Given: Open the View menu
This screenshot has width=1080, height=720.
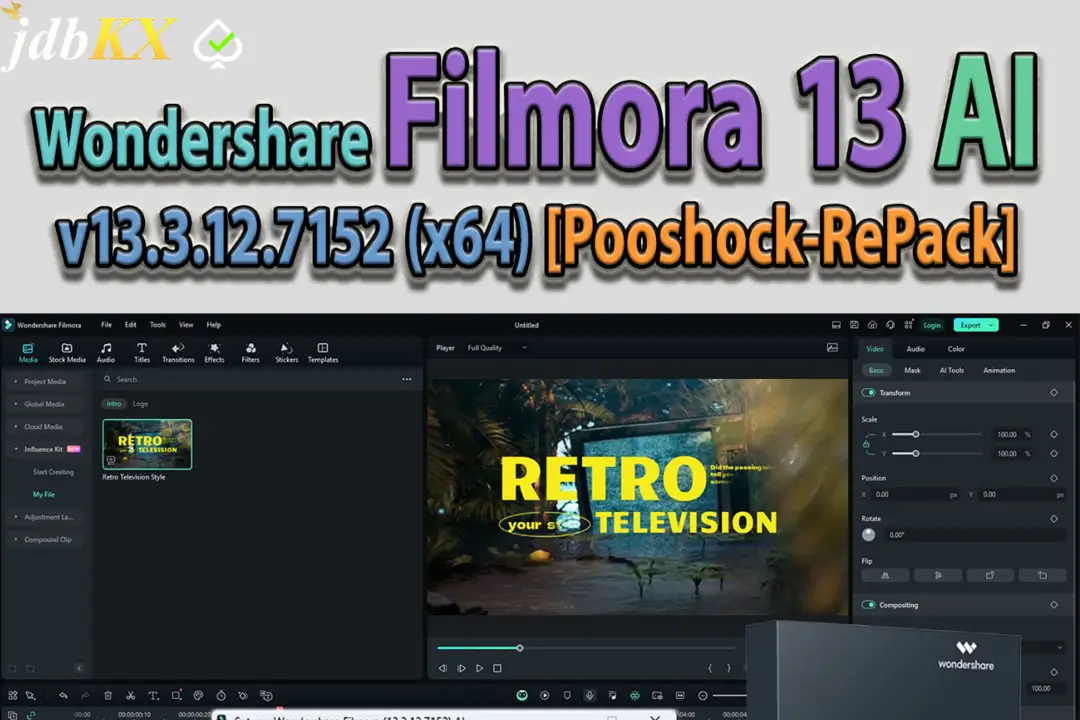Looking at the screenshot, I should pos(186,325).
